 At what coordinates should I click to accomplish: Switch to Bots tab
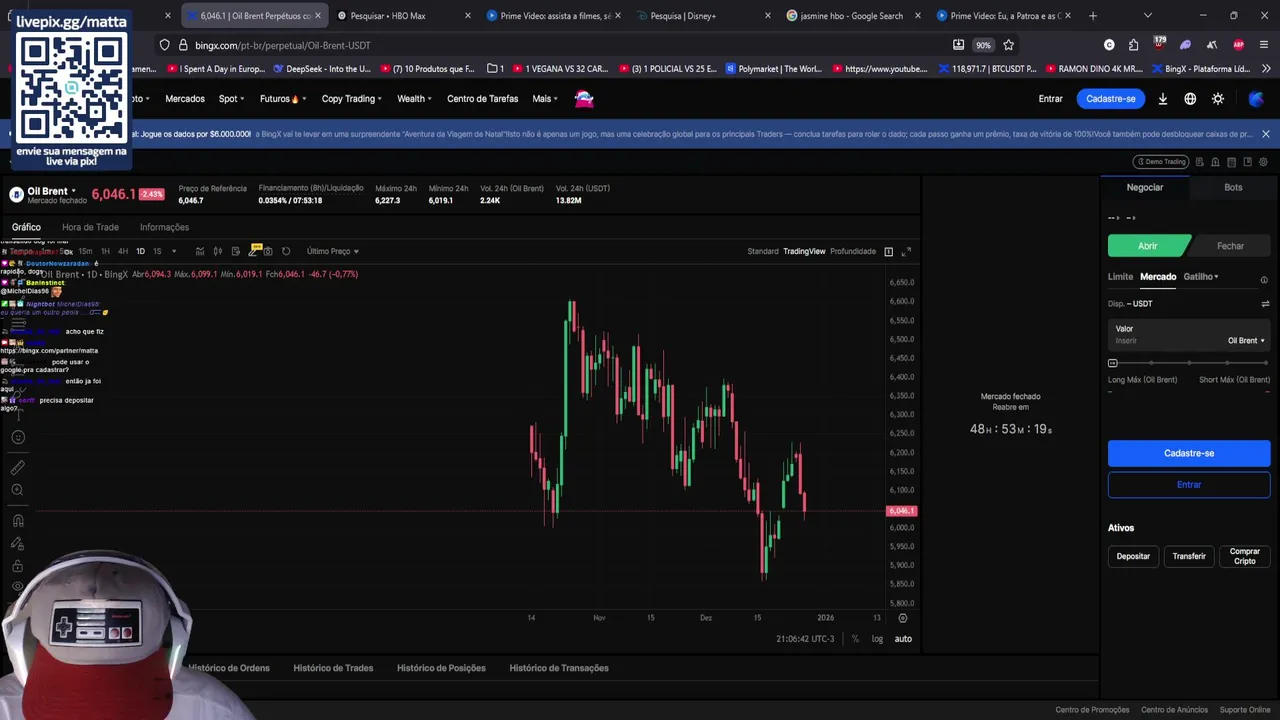click(1233, 187)
